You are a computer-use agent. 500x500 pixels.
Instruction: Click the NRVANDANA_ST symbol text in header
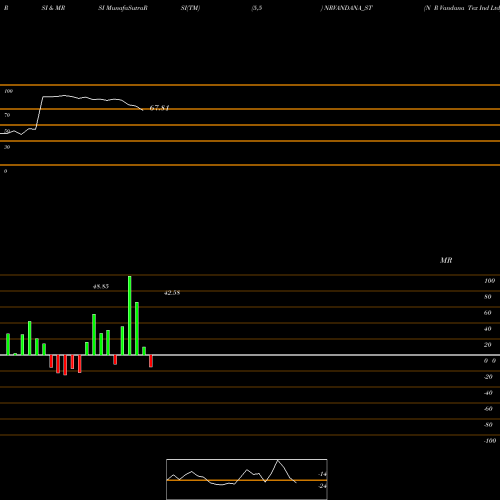(x=348, y=8)
